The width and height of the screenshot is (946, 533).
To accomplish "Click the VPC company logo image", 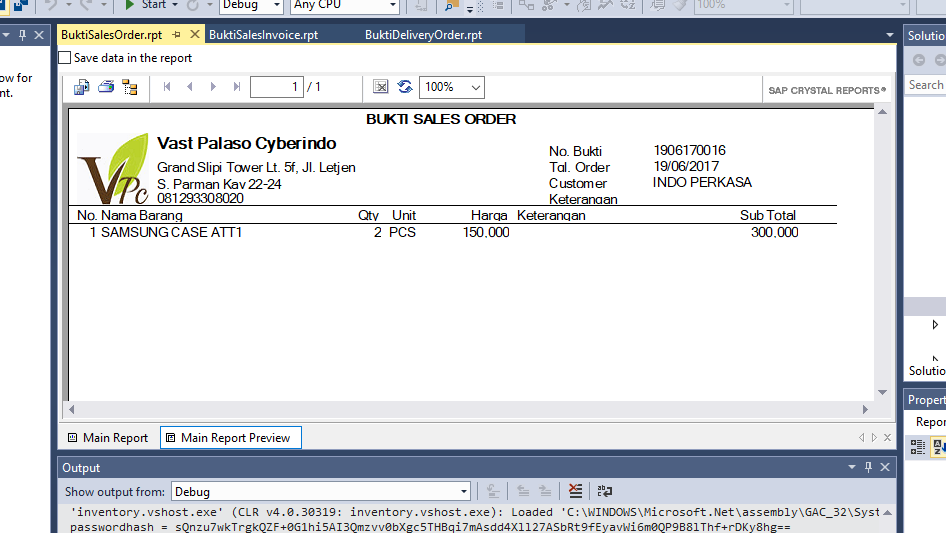I will point(113,168).
